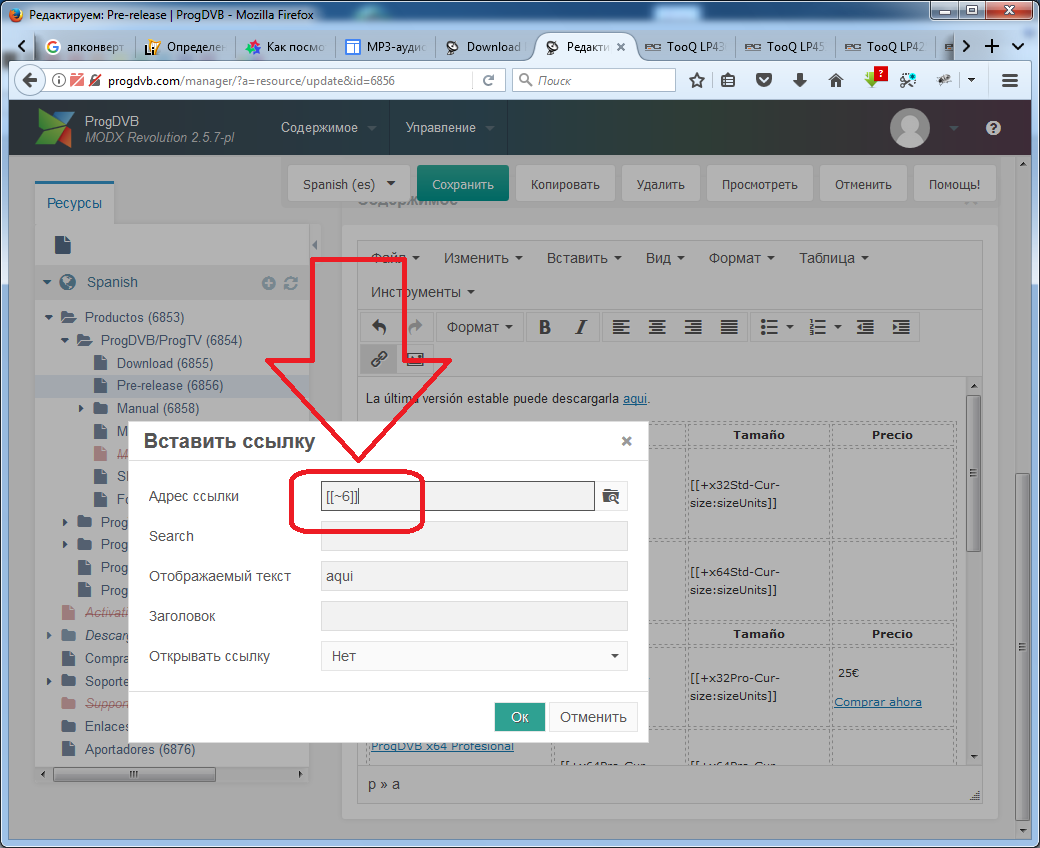
Task: Click the insert link chain icon
Action: click(x=379, y=359)
